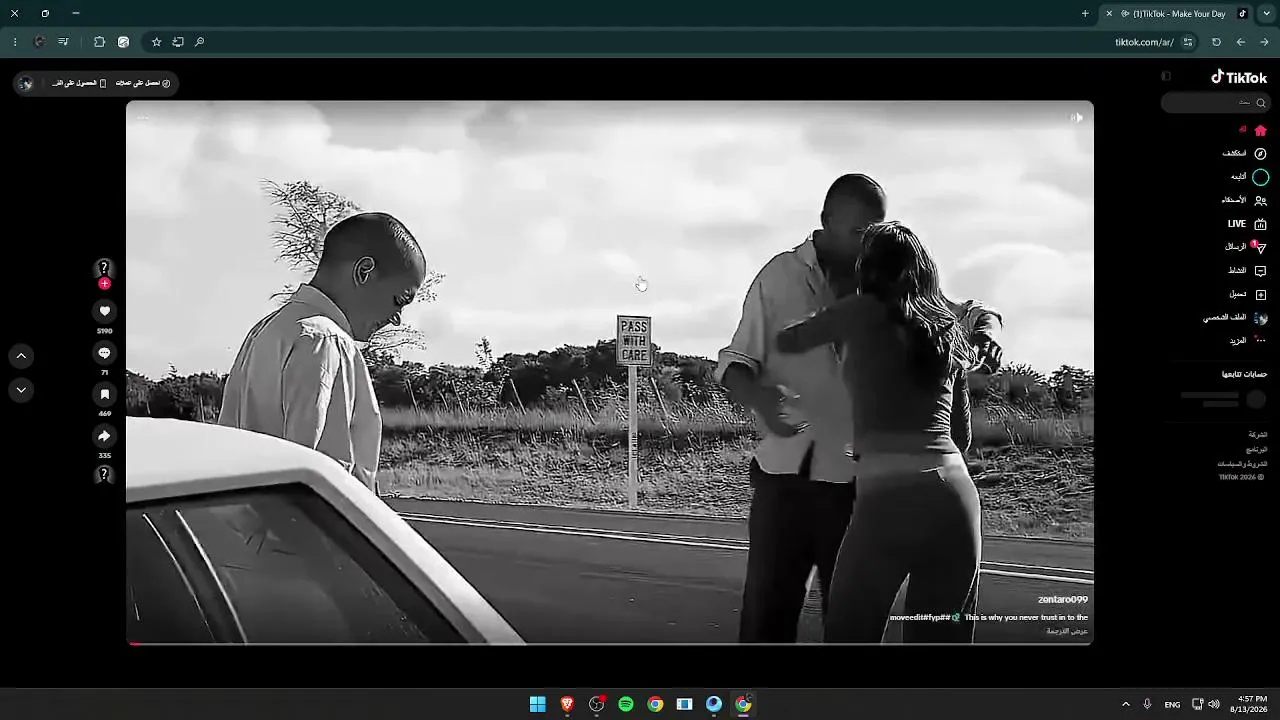Open the Activity inbox icon in sidebar
The height and width of the screenshot is (720, 1280).
point(1260,271)
